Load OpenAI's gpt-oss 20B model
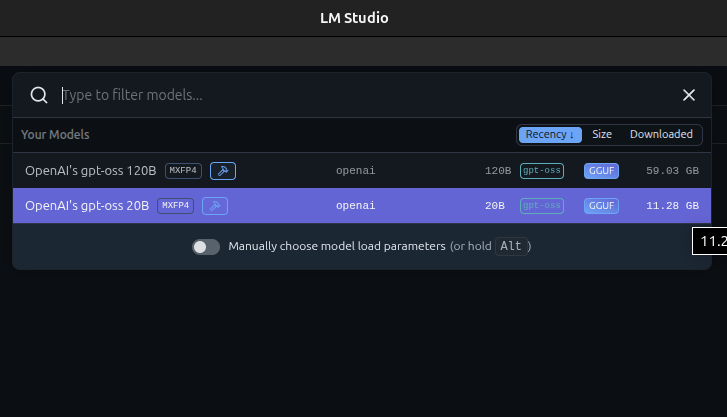 coord(87,206)
